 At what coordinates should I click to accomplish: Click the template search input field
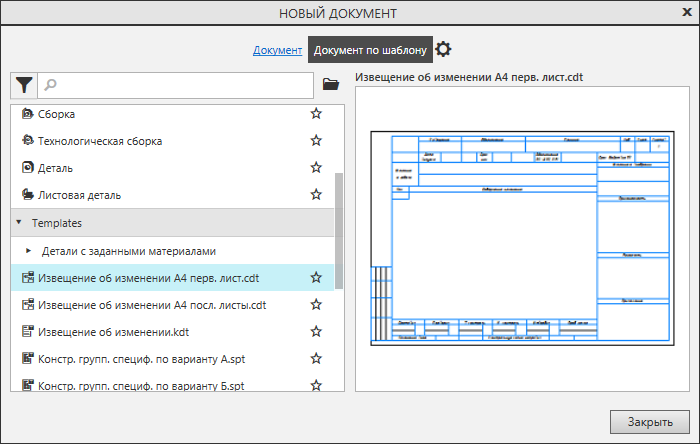(x=190, y=85)
